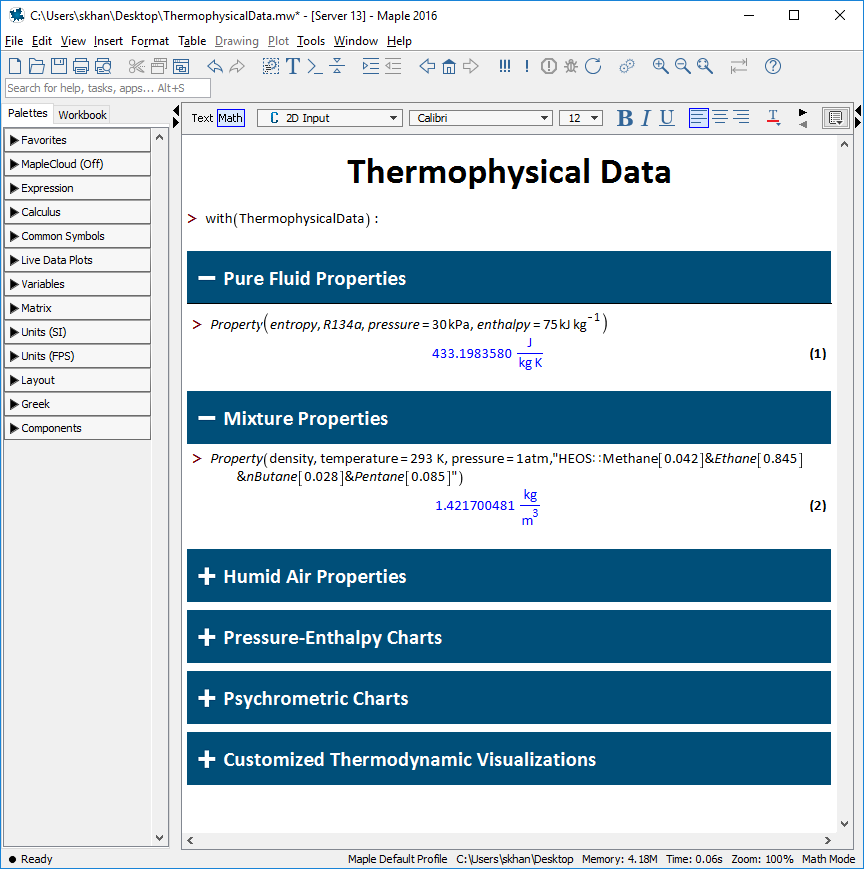Open the 2D Input style dropdown
This screenshot has width=865, height=869.
[x=330, y=118]
